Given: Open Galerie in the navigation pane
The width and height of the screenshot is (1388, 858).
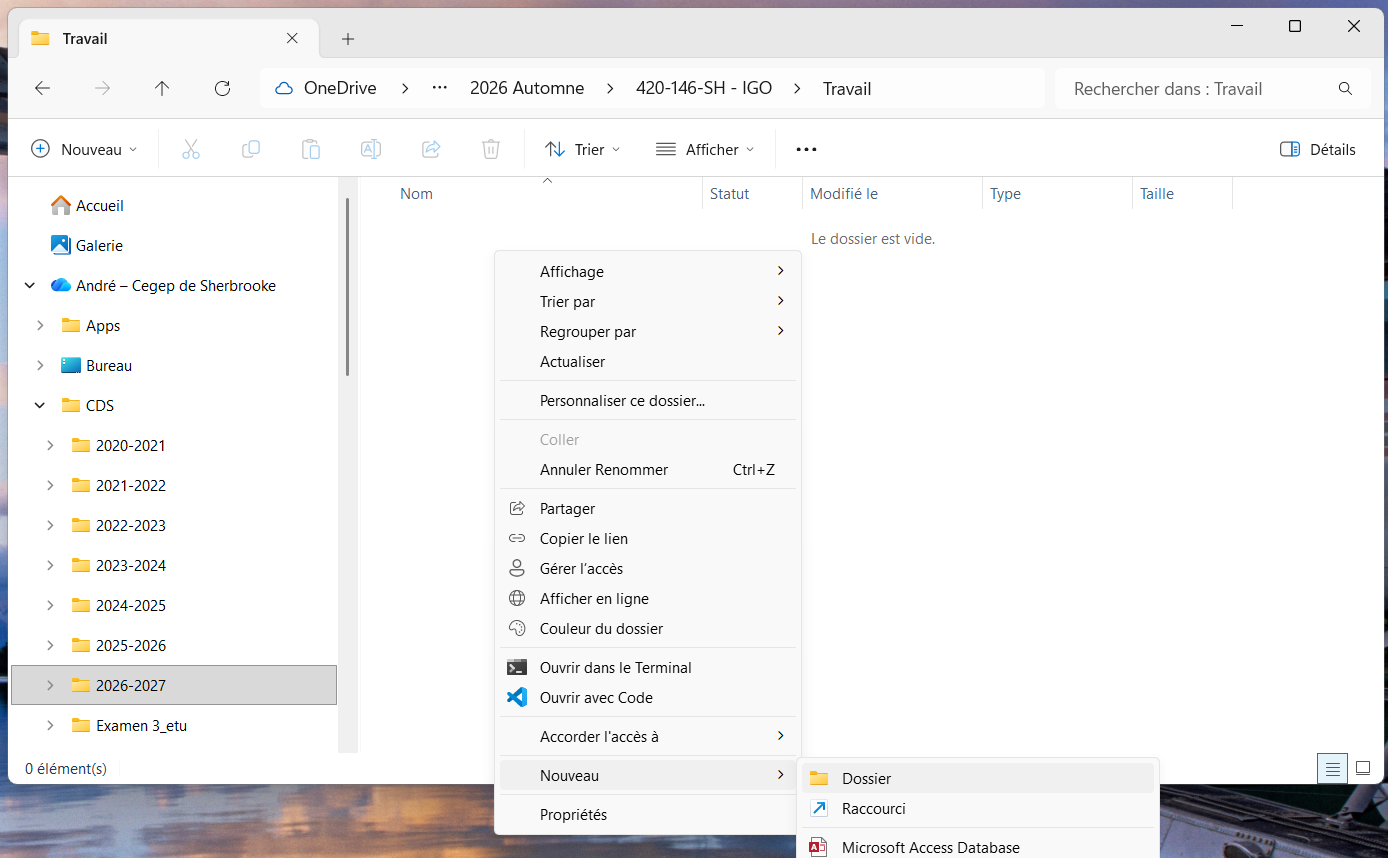Looking at the screenshot, I should [x=99, y=245].
